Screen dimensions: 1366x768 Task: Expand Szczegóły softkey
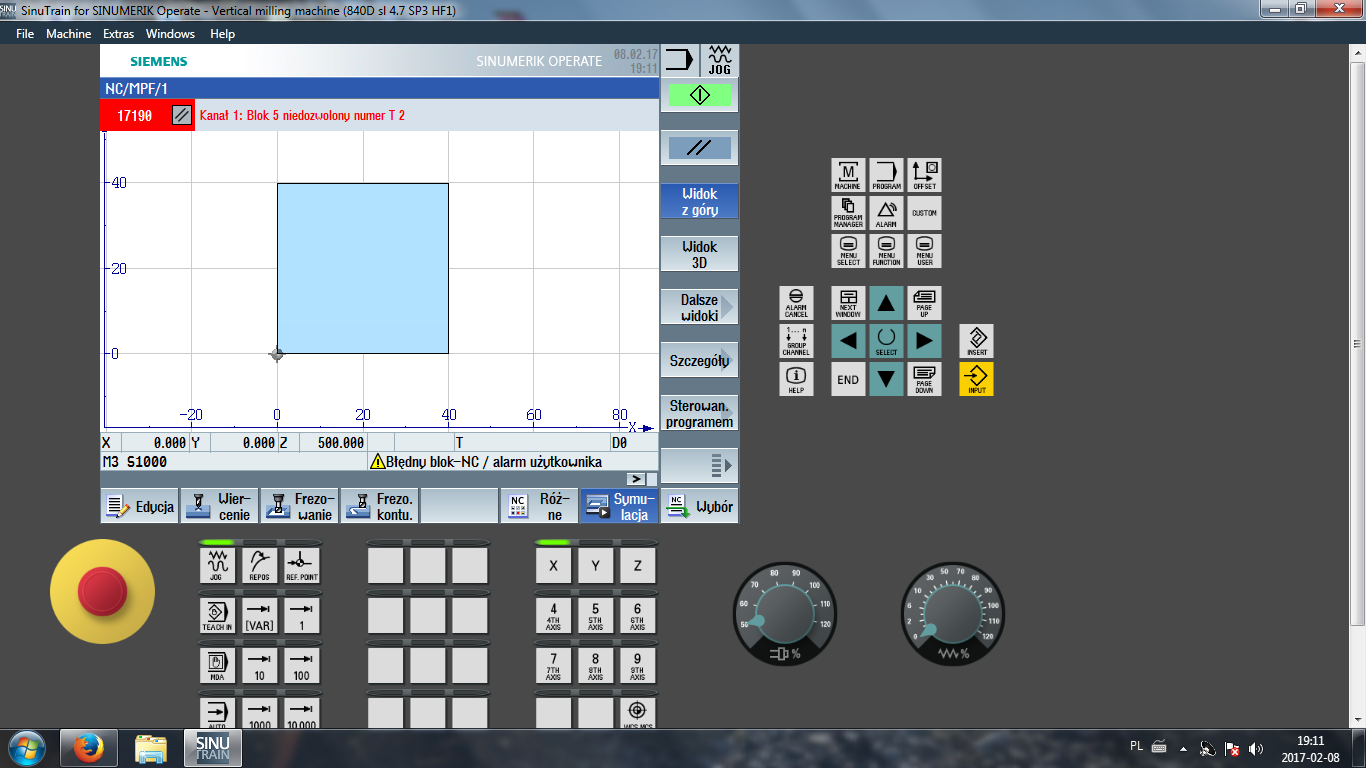coord(699,360)
